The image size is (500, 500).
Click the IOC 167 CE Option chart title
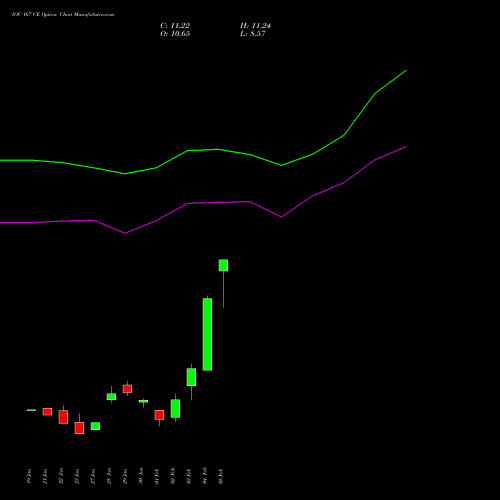pos(63,15)
